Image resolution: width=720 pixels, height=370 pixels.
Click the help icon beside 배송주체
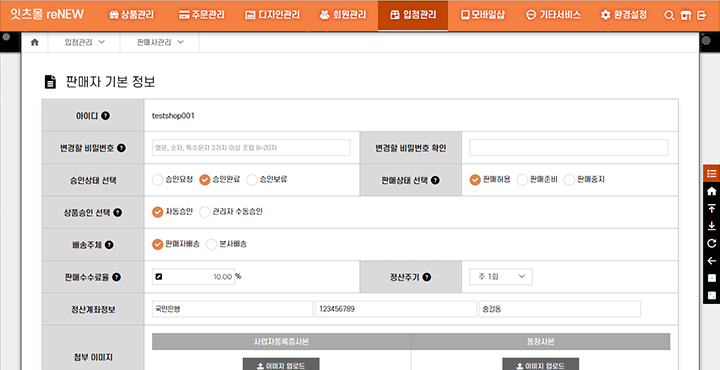109,245
